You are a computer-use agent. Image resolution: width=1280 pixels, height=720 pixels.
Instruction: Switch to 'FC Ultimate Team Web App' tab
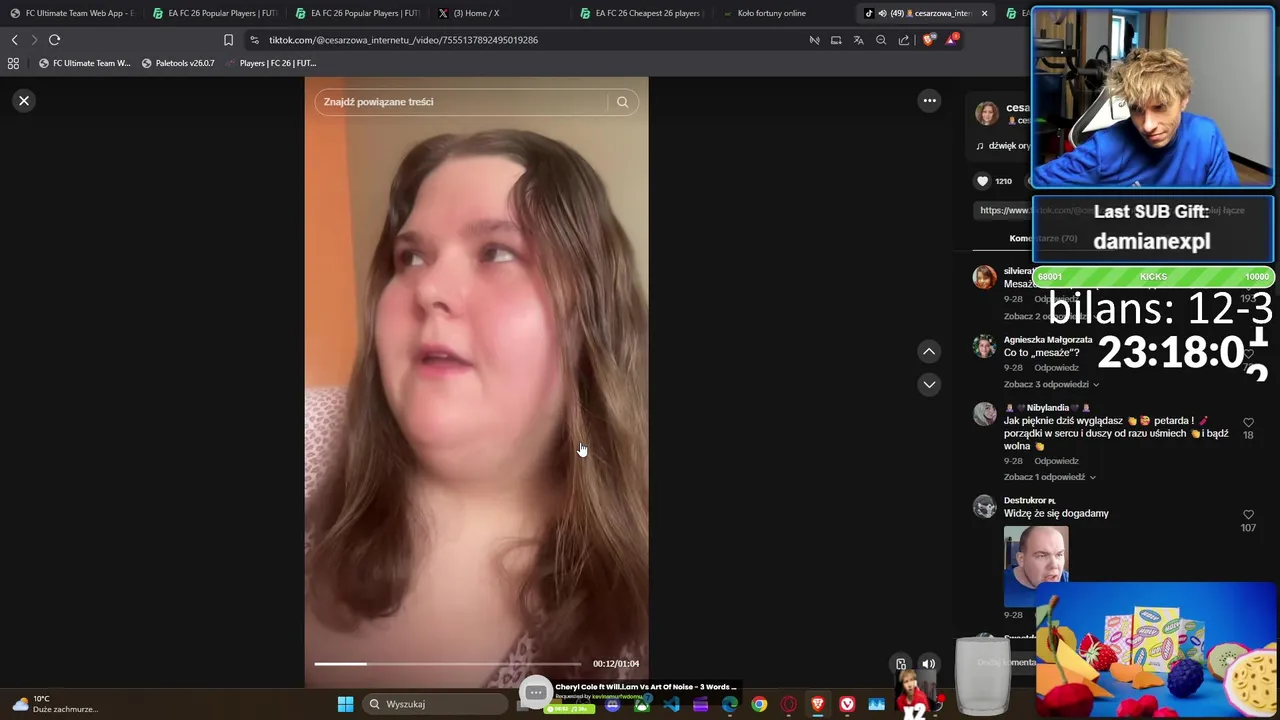[x=71, y=13]
